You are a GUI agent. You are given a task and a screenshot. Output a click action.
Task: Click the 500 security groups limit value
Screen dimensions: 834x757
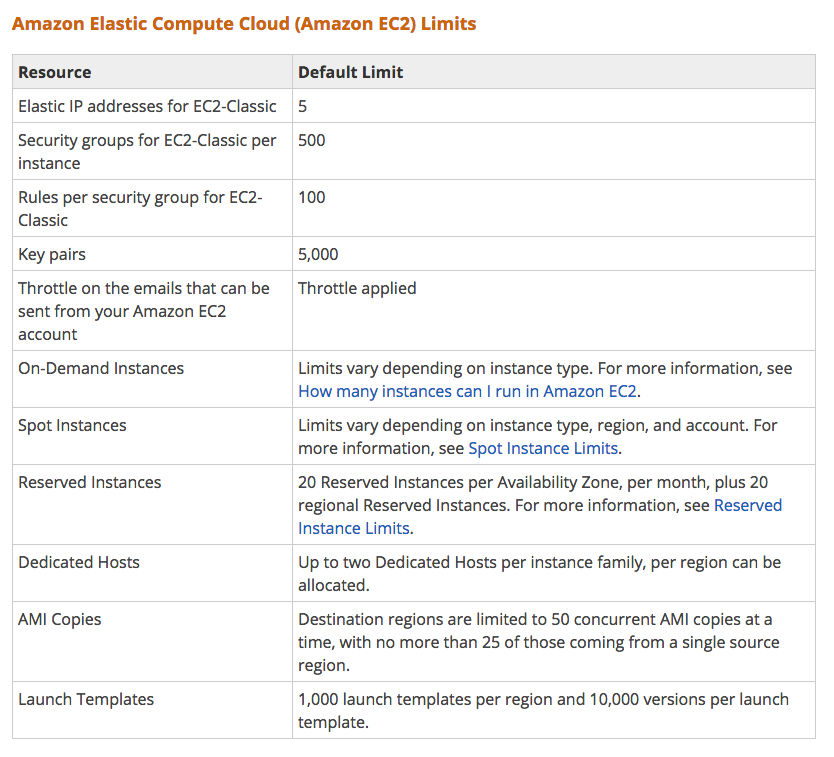(x=312, y=140)
